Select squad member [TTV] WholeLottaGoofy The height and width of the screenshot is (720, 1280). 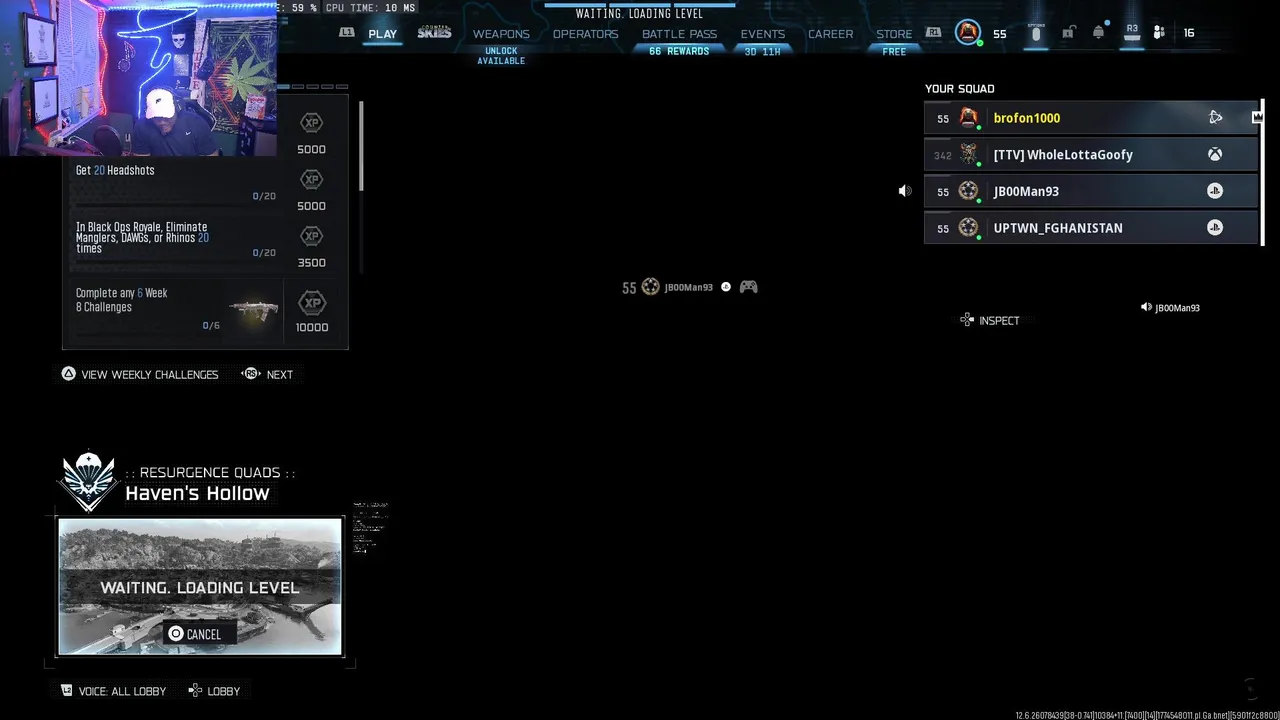(1090, 155)
